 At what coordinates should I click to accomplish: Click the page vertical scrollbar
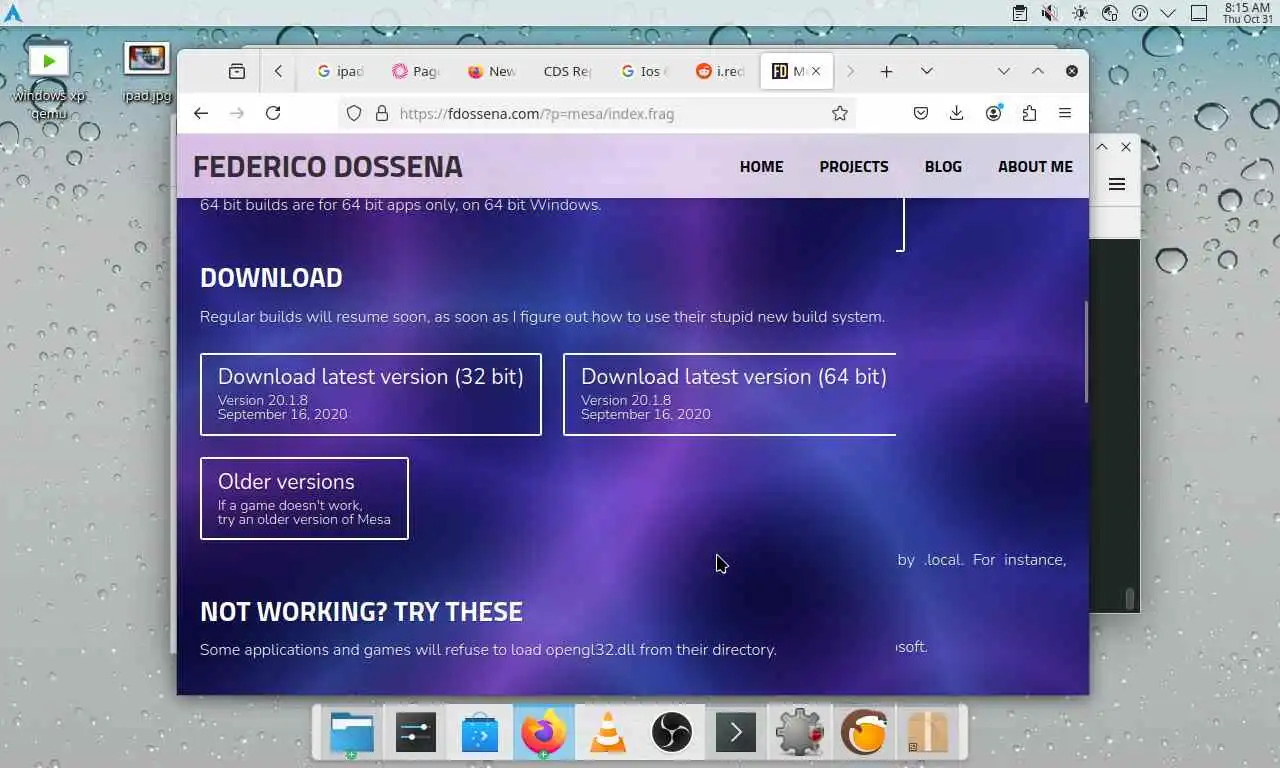click(1085, 351)
